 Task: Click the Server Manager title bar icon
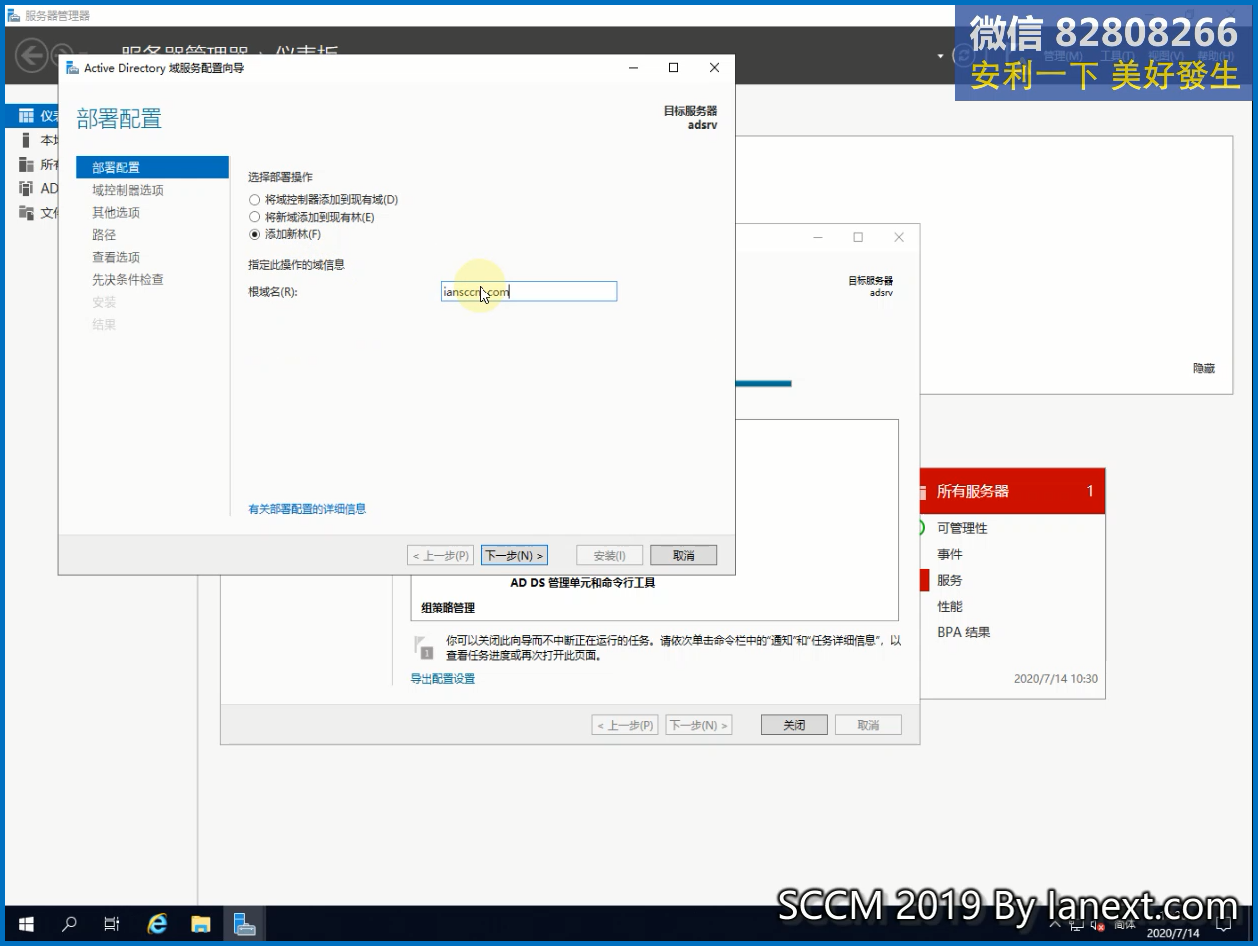point(14,15)
